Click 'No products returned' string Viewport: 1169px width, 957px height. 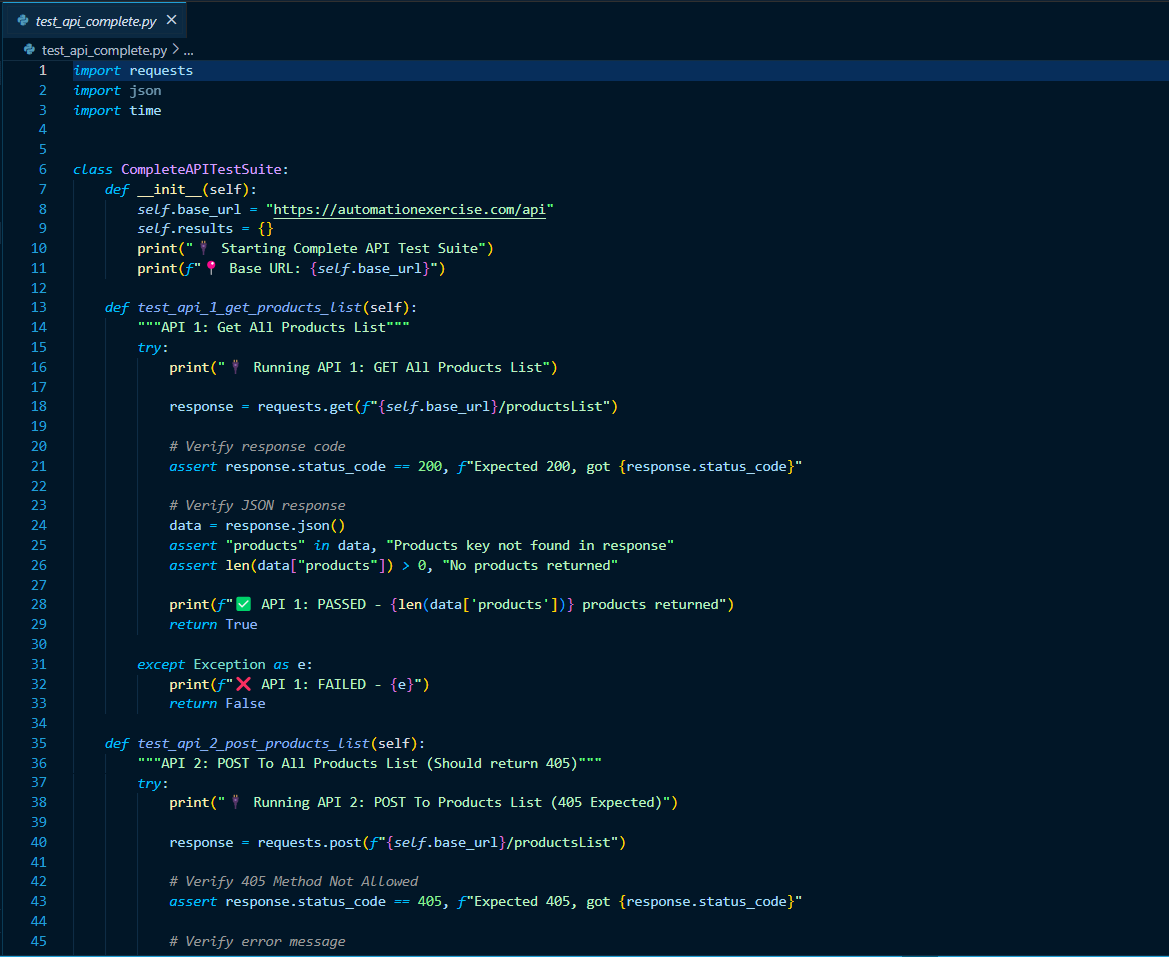pyautogui.click(x=530, y=565)
